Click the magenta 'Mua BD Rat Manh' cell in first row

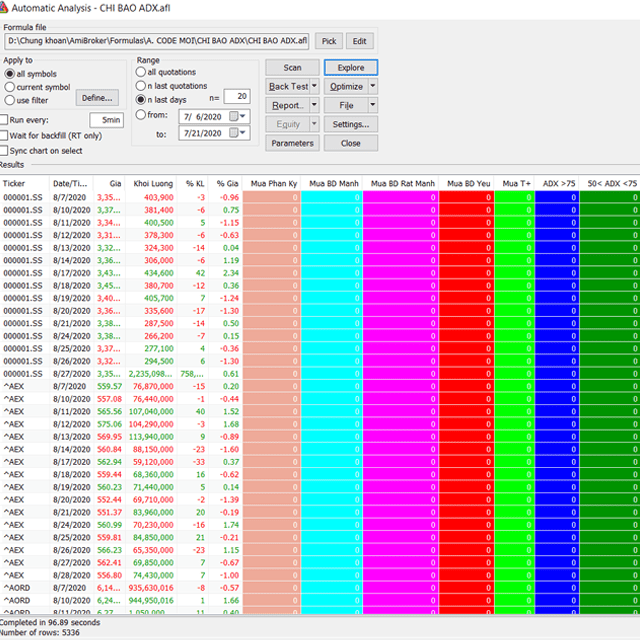pyautogui.click(x=400, y=197)
